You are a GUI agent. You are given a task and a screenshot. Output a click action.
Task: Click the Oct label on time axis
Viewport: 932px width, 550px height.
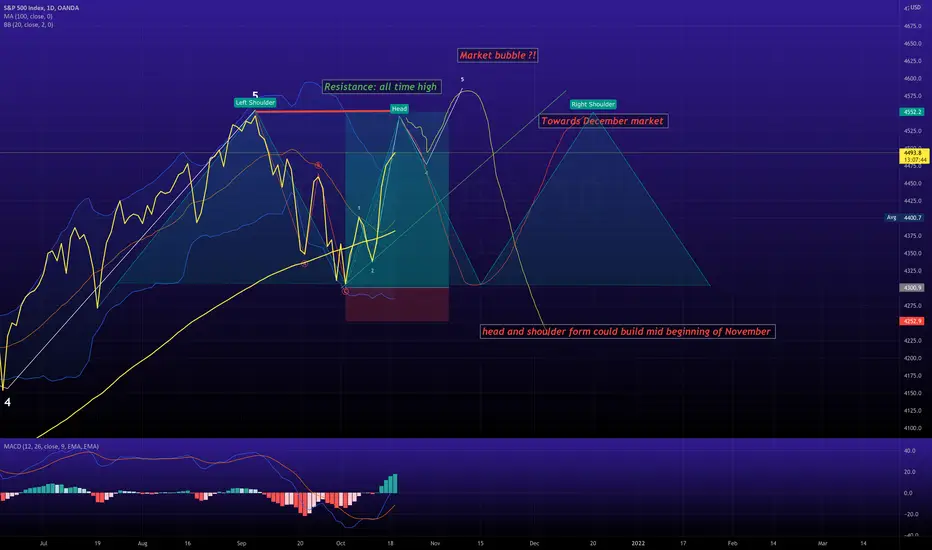point(341,543)
